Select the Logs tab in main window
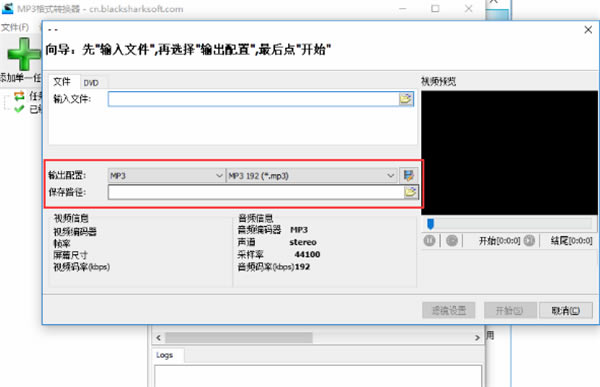The image size is (600, 387). 165,355
